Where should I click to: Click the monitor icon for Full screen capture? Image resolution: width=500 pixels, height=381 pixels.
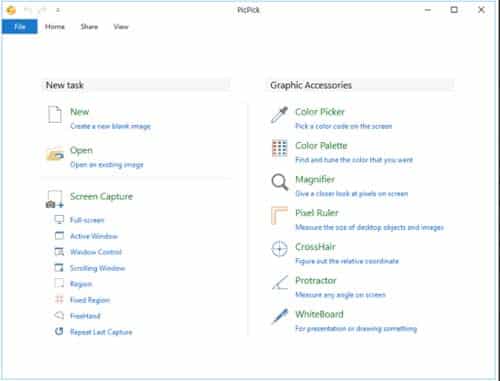pos(59,220)
